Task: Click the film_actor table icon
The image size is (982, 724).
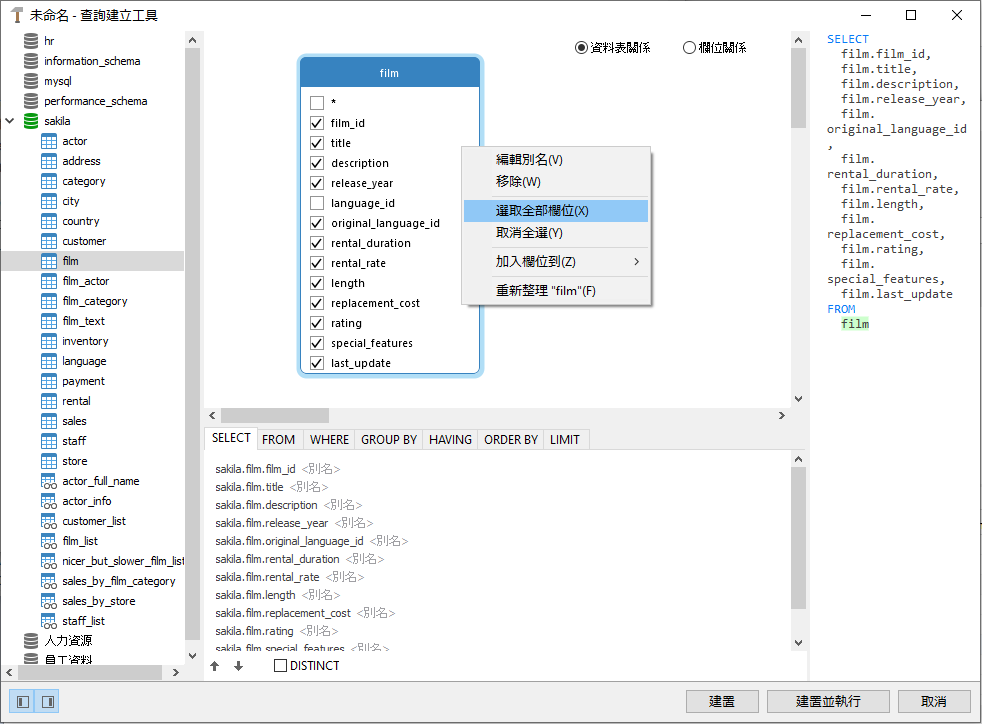Action: pos(49,281)
